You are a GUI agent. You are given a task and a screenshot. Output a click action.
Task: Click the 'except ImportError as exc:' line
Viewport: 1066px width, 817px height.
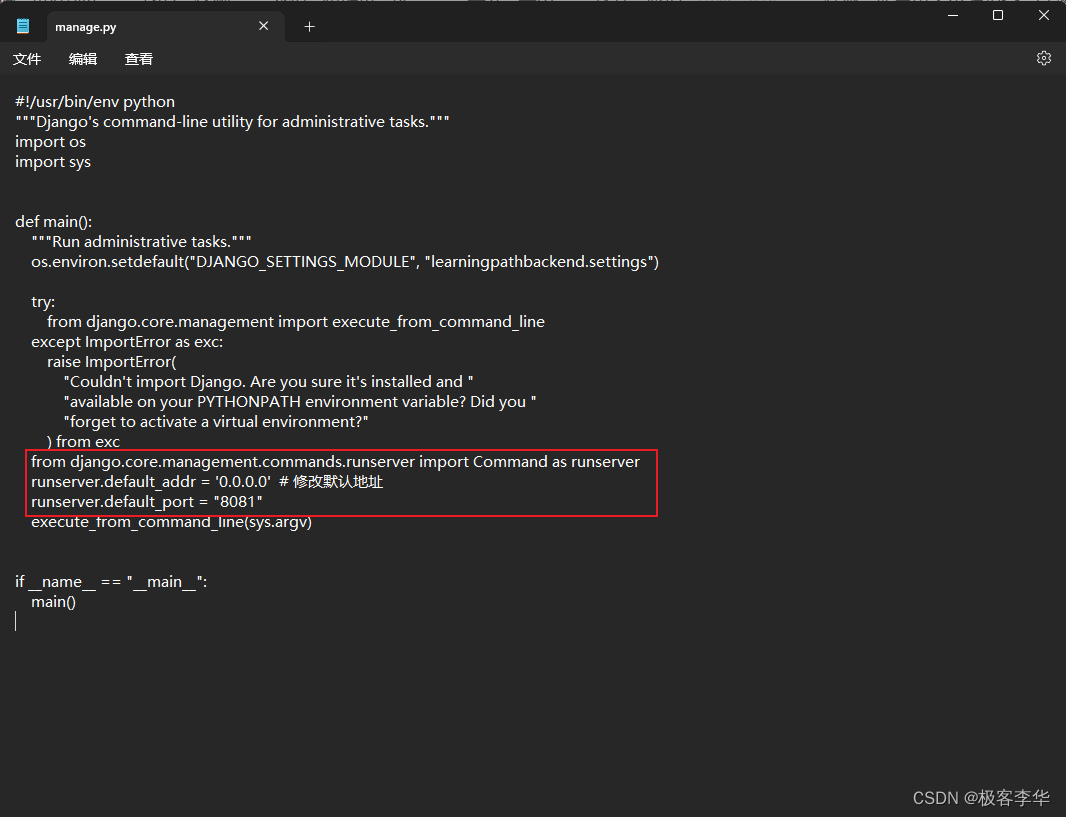[127, 342]
